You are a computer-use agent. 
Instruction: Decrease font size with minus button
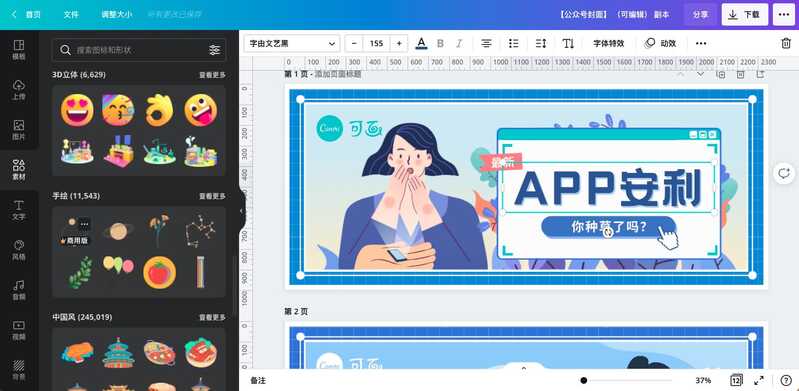354,43
